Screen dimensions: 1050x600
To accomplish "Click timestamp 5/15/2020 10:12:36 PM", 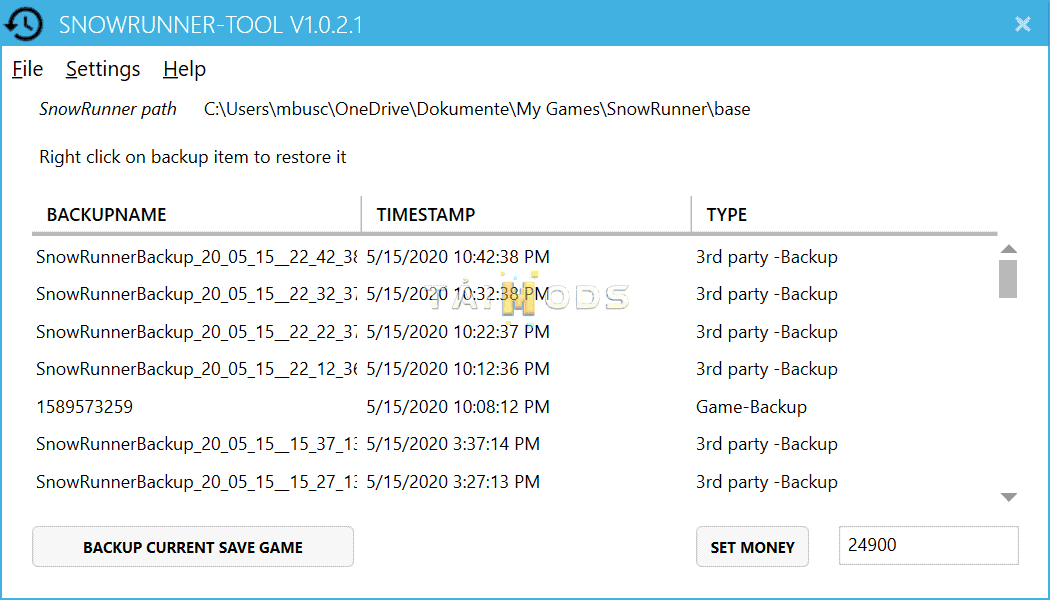I will [x=458, y=369].
